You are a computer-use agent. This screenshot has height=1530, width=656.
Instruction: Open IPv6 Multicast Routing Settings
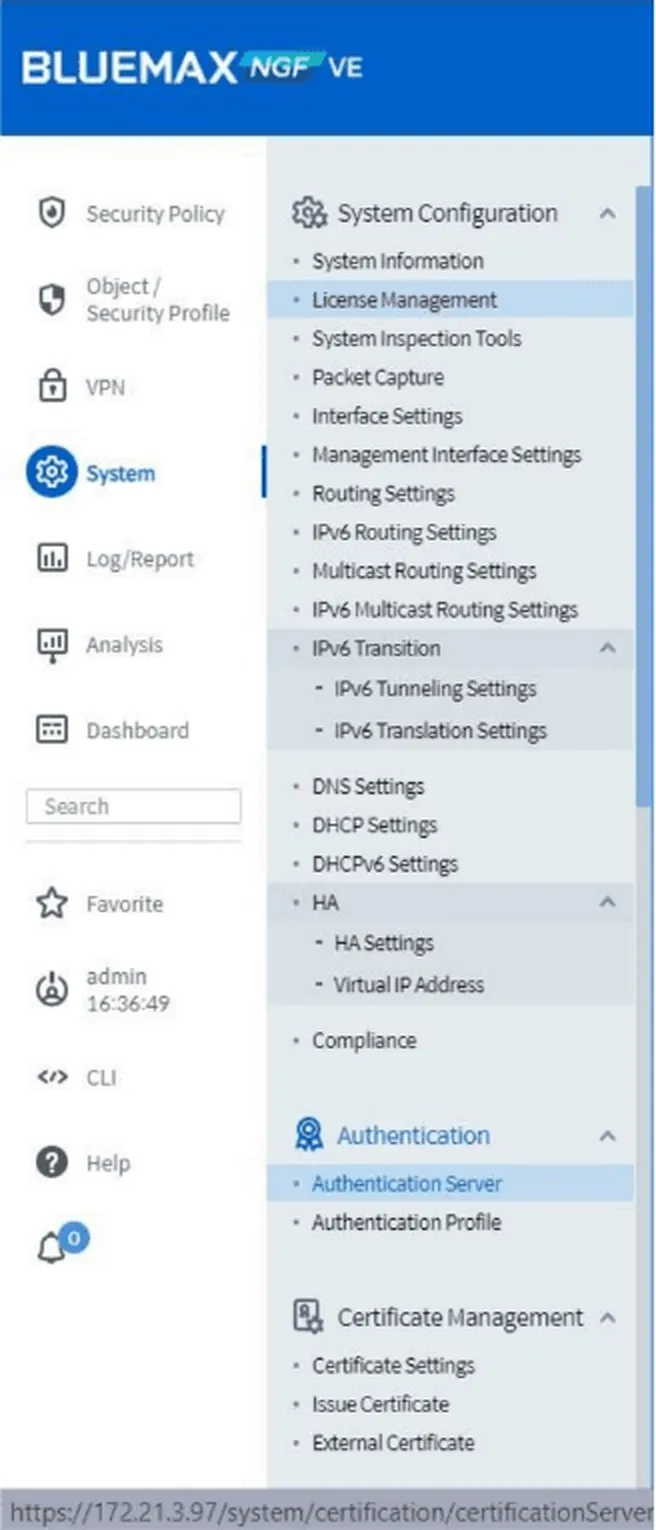pos(445,610)
